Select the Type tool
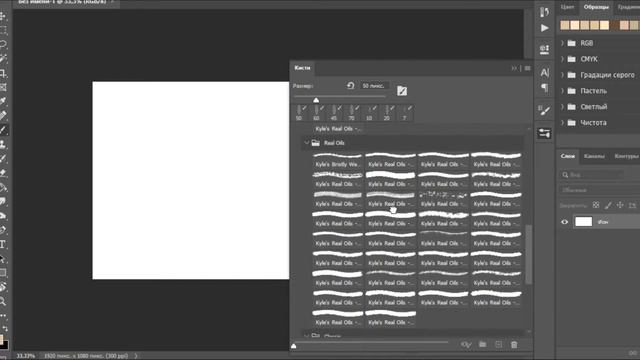640x360 pixels. tap(3, 244)
